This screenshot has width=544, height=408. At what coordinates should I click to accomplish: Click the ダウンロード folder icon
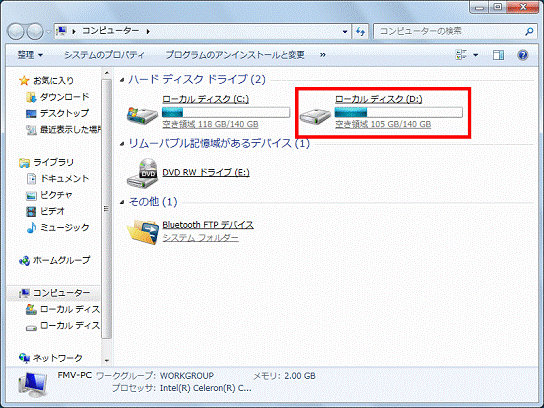point(31,97)
